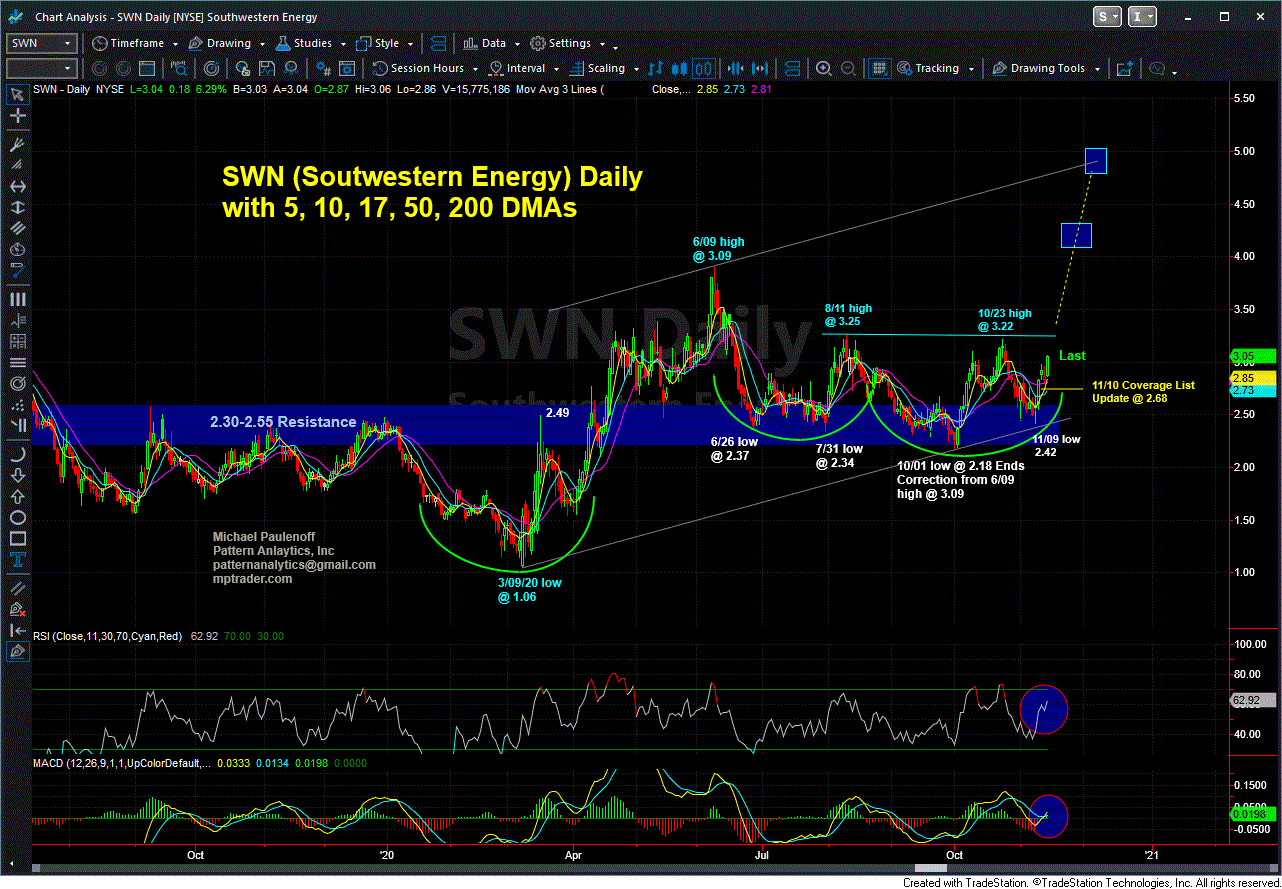Screen dimensions: 1282x889
Task: Click the green 3.05 last price marker
Action: (x=1254, y=356)
